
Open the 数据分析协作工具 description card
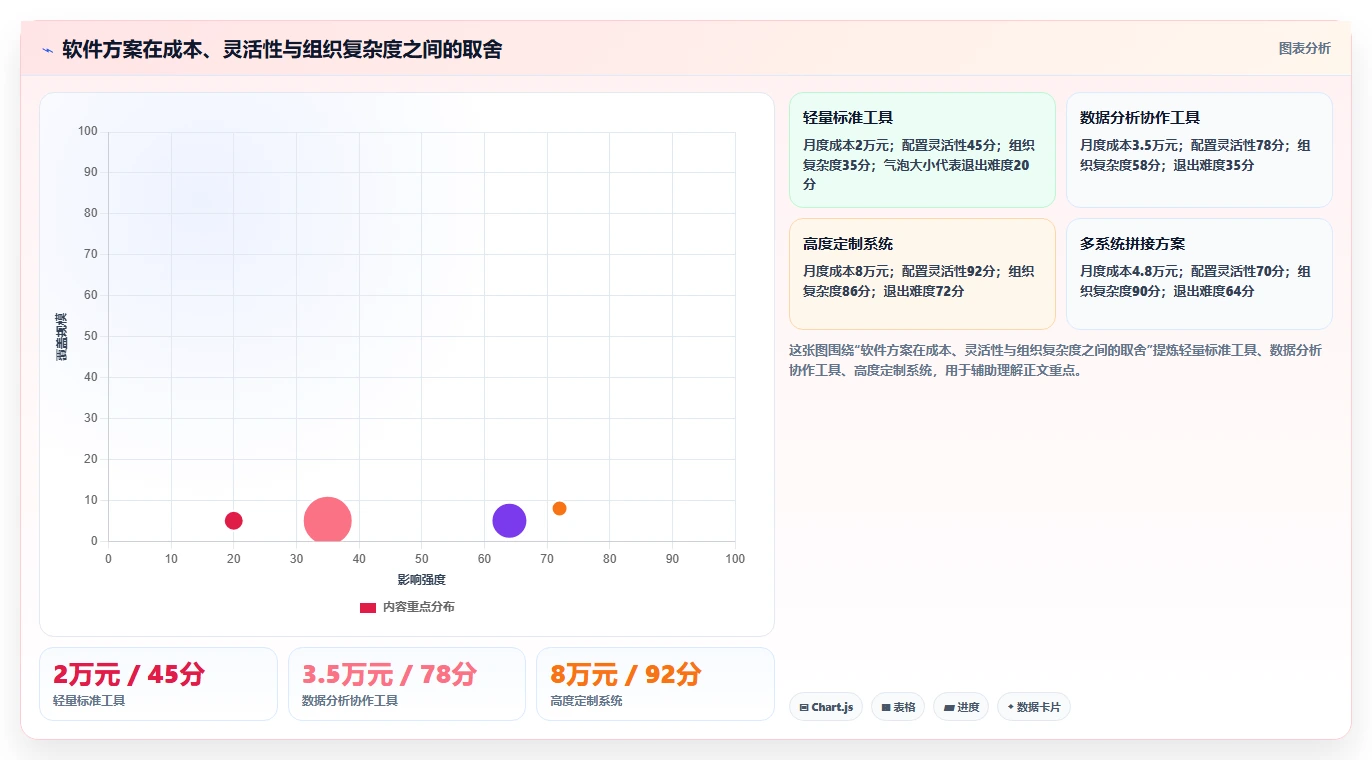pos(1199,150)
